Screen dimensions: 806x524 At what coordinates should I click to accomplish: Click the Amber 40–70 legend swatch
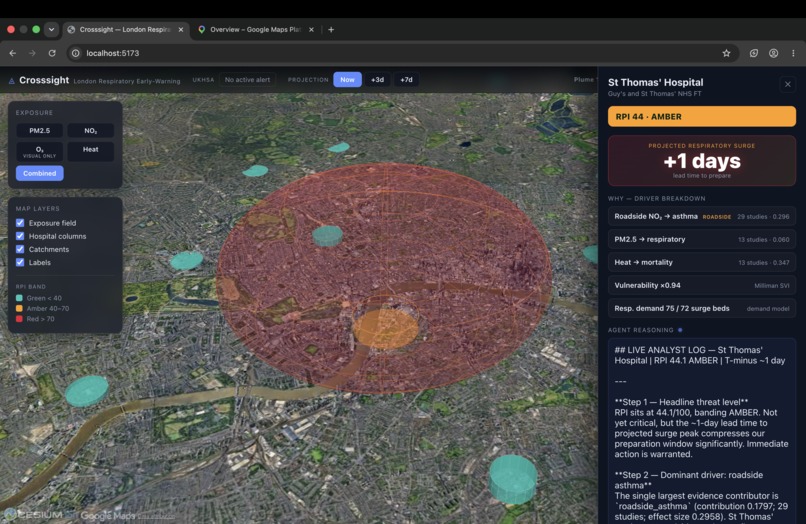[19, 309]
